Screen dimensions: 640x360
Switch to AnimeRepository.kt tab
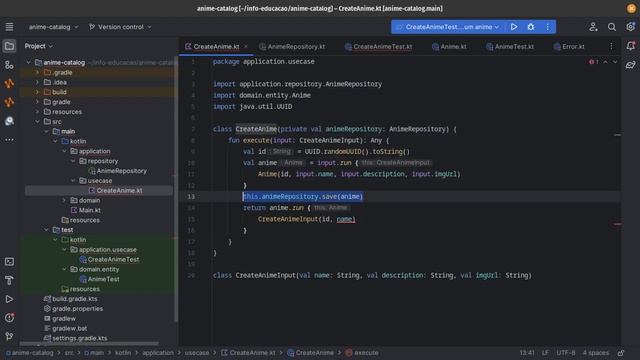click(292, 47)
